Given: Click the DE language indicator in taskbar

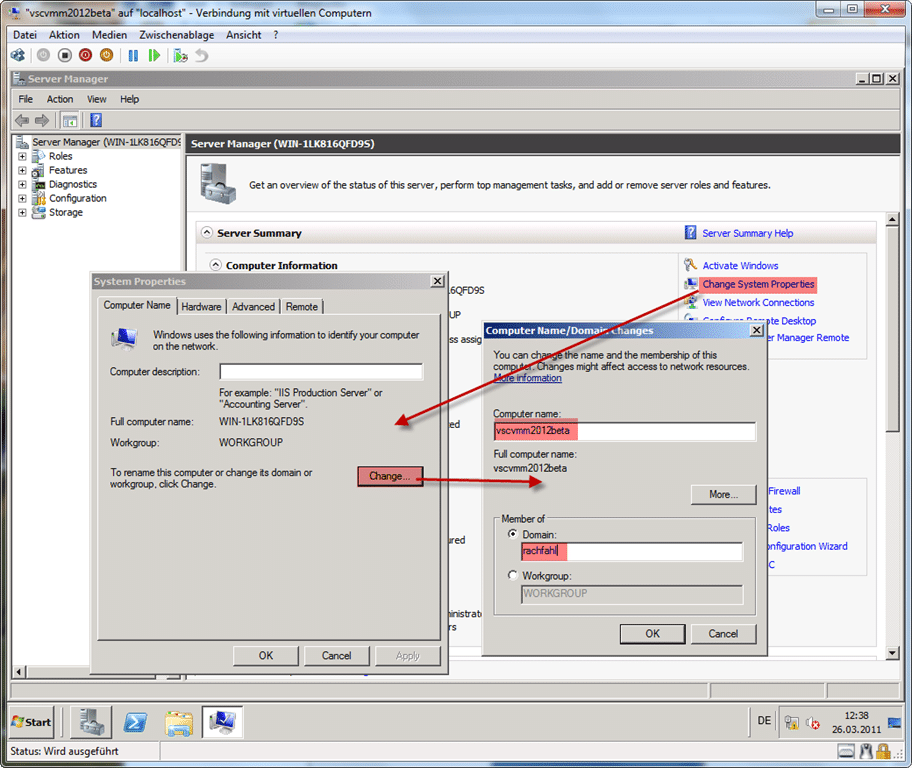Looking at the screenshot, I should 764,721.
